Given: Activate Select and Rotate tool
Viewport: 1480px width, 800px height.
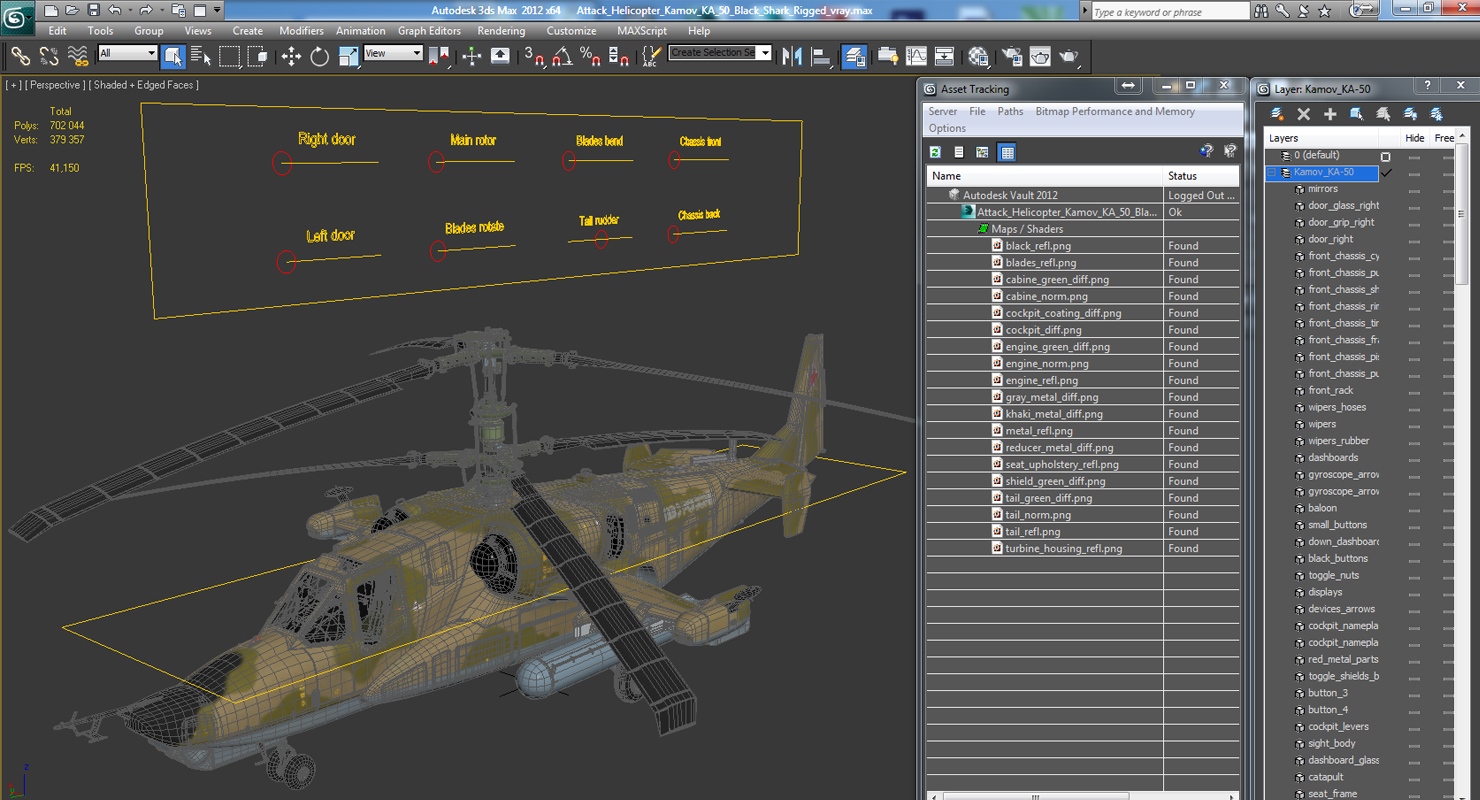Looking at the screenshot, I should point(320,57).
